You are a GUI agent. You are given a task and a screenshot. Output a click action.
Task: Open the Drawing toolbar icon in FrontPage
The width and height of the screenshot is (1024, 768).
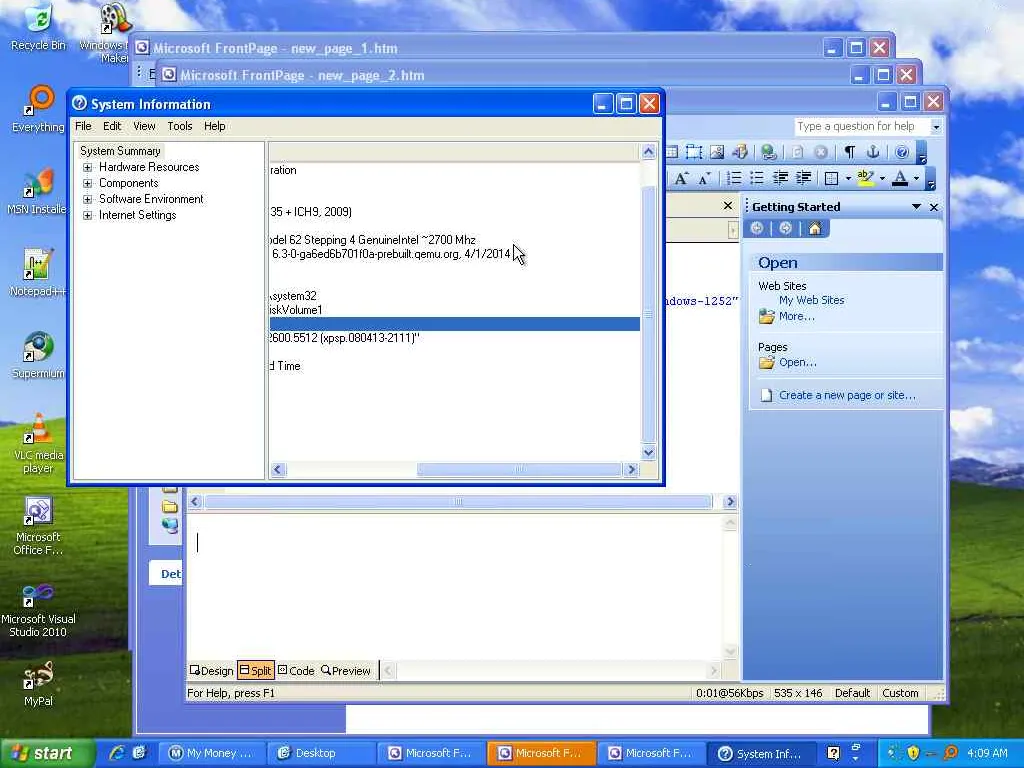(x=740, y=152)
